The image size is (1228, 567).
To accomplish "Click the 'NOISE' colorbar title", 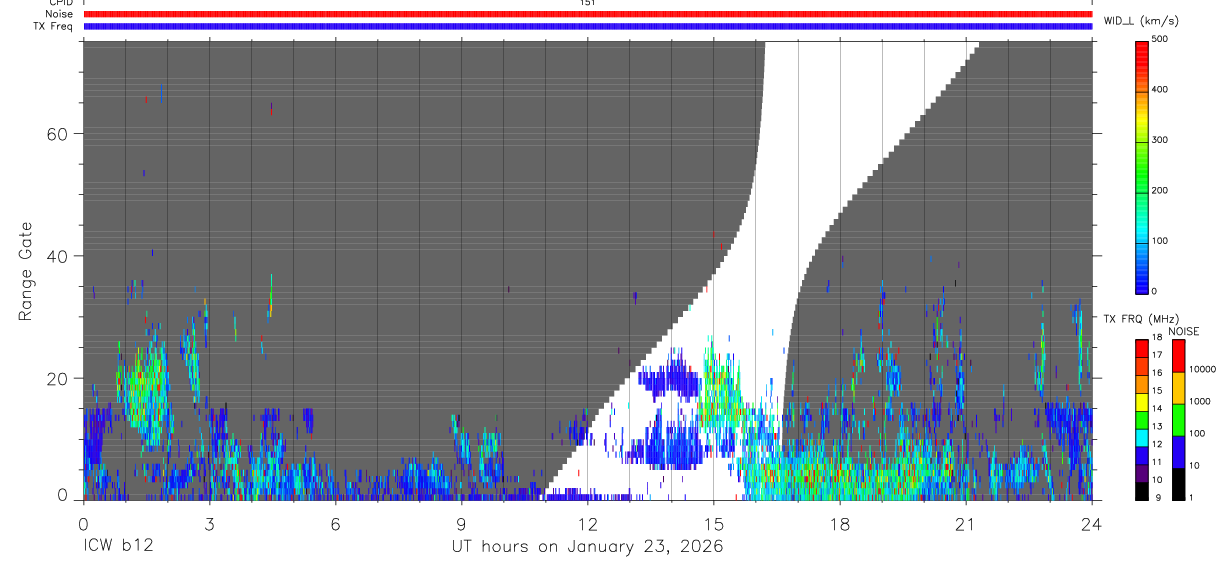I will point(1183,331).
